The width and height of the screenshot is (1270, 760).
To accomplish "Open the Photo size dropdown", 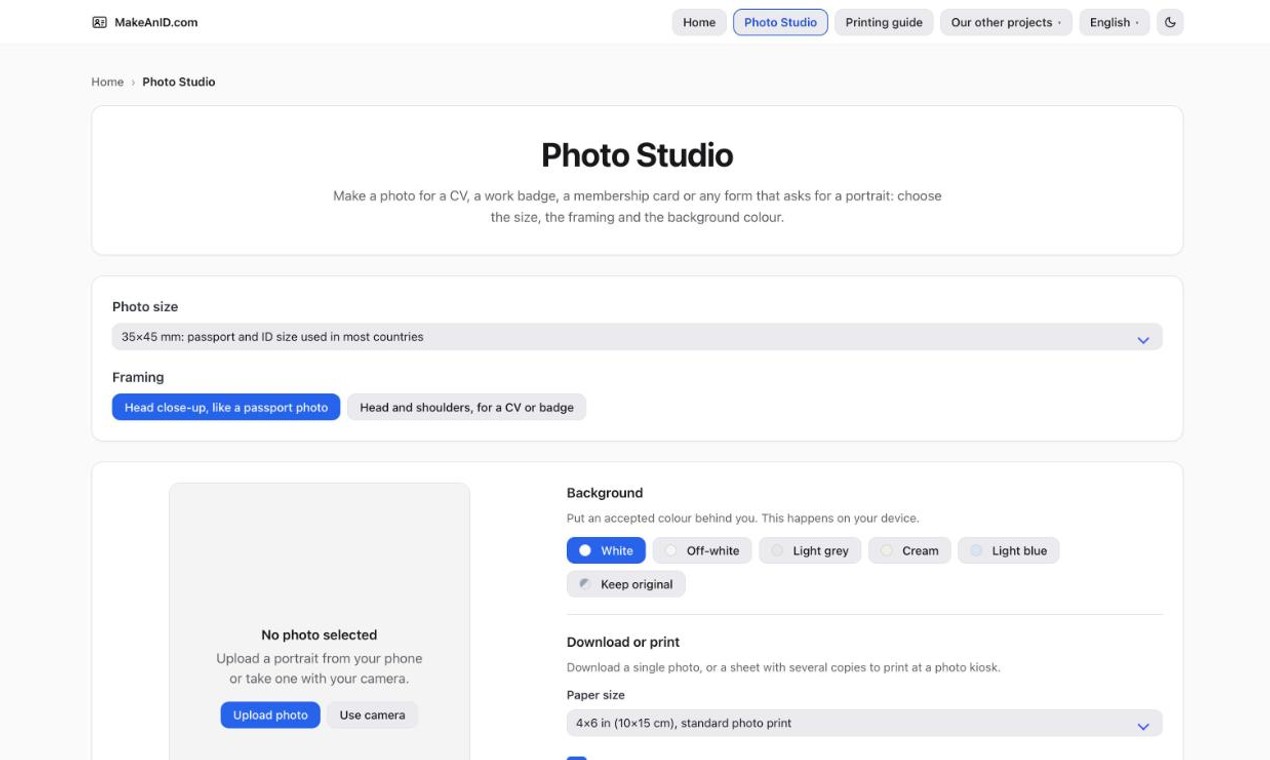I will (637, 337).
